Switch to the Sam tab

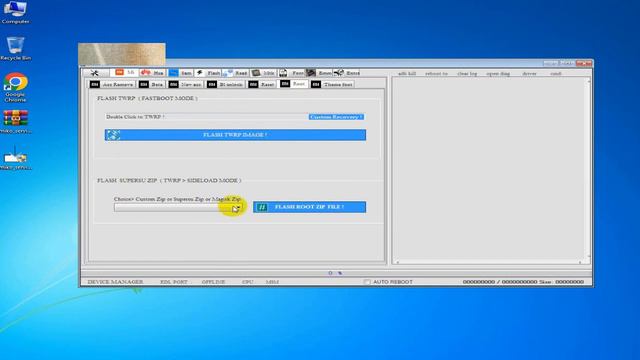tap(180, 73)
